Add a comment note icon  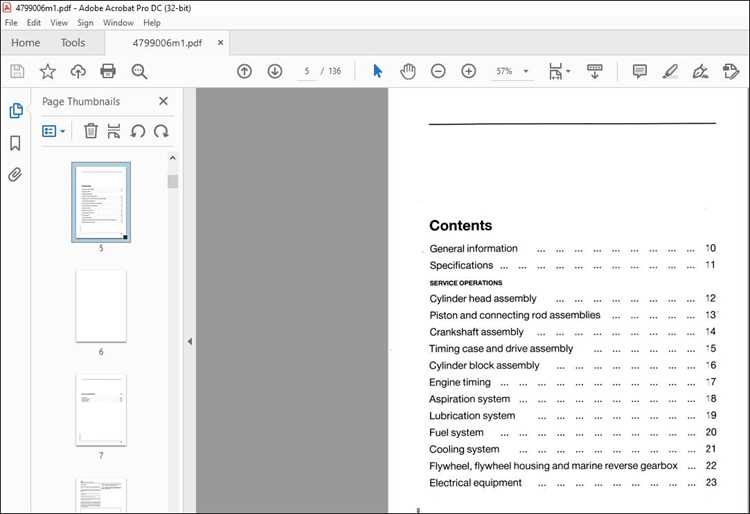tap(640, 71)
